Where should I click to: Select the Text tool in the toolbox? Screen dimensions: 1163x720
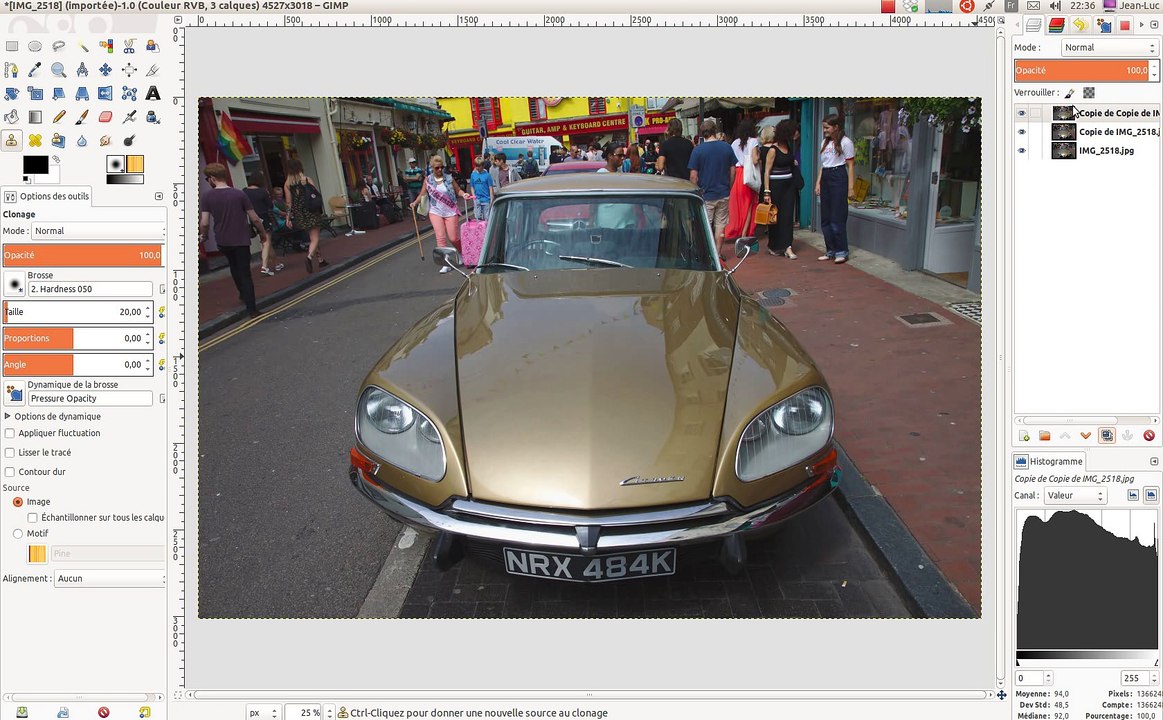pos(153,93)
